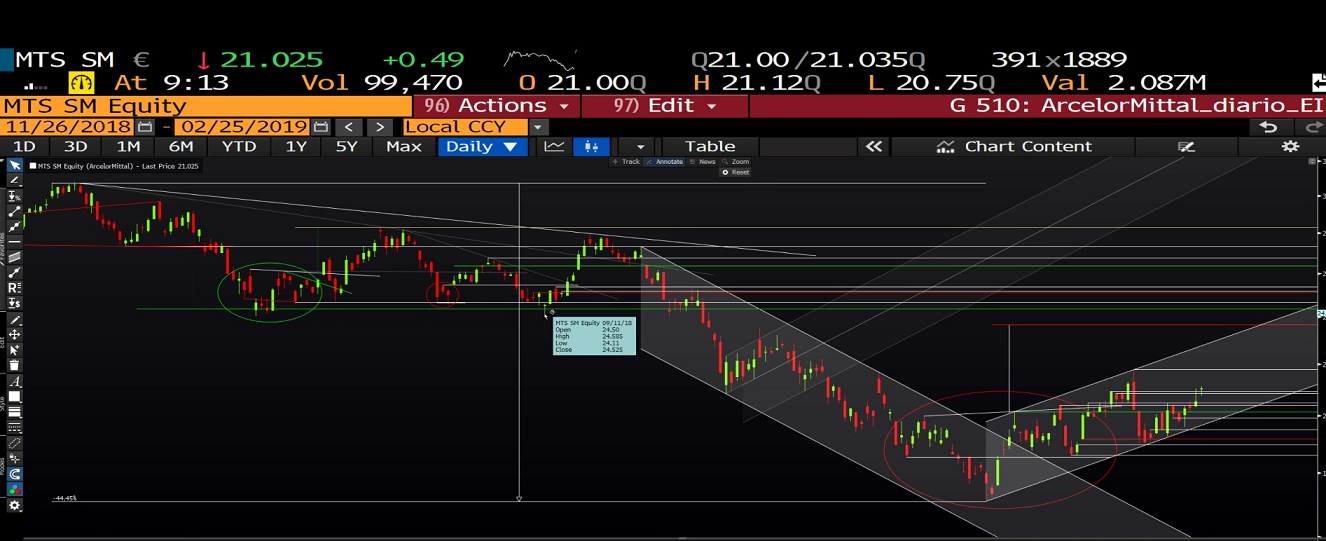Image resolution: width=1326 pixels, height=541 pixels.
Task: Open the 97) Edit dropdown menu
Action: pos(665,106)
